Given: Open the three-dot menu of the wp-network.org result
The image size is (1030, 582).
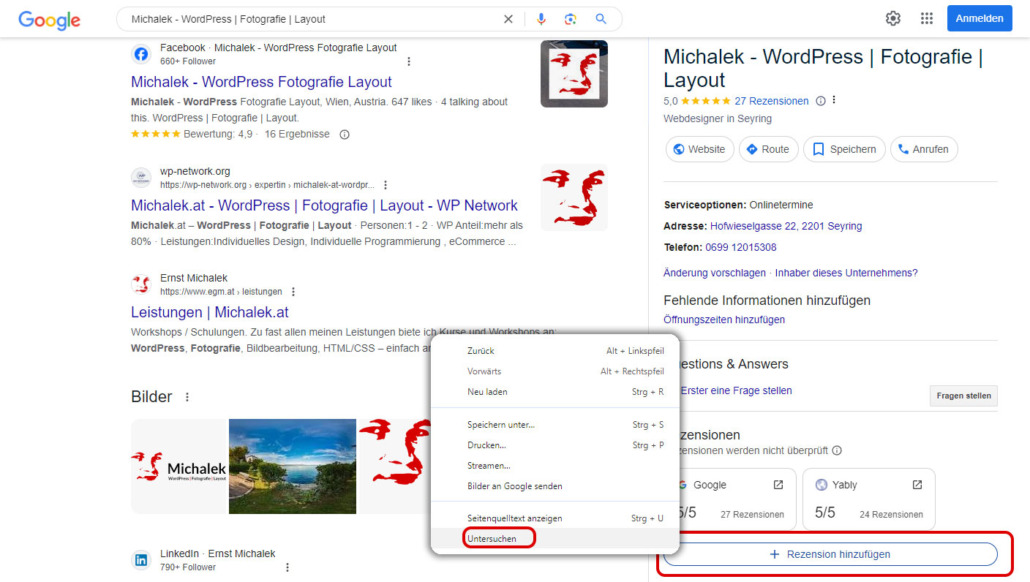Looking at the screenshot, I should click(x=386, y=185).
